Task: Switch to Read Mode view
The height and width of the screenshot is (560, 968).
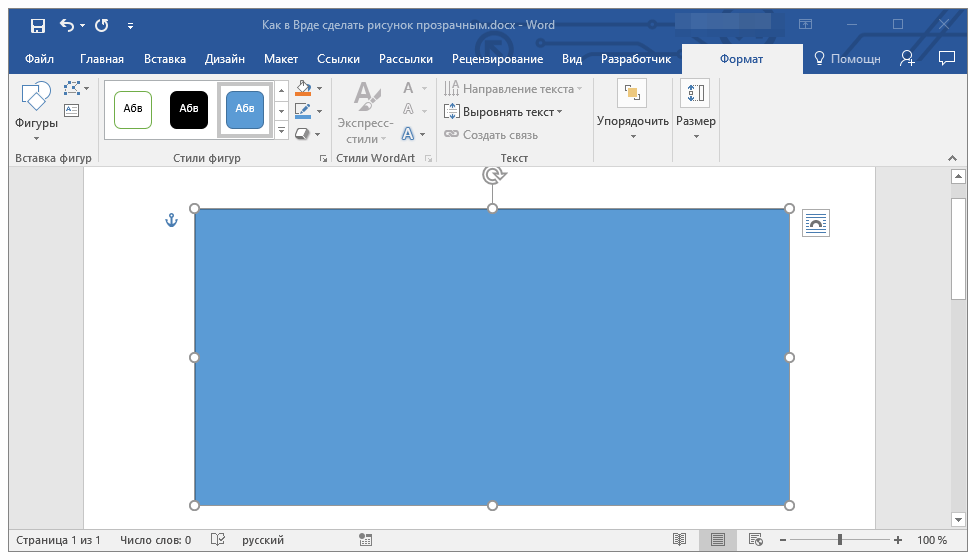Action: point(679,540)
